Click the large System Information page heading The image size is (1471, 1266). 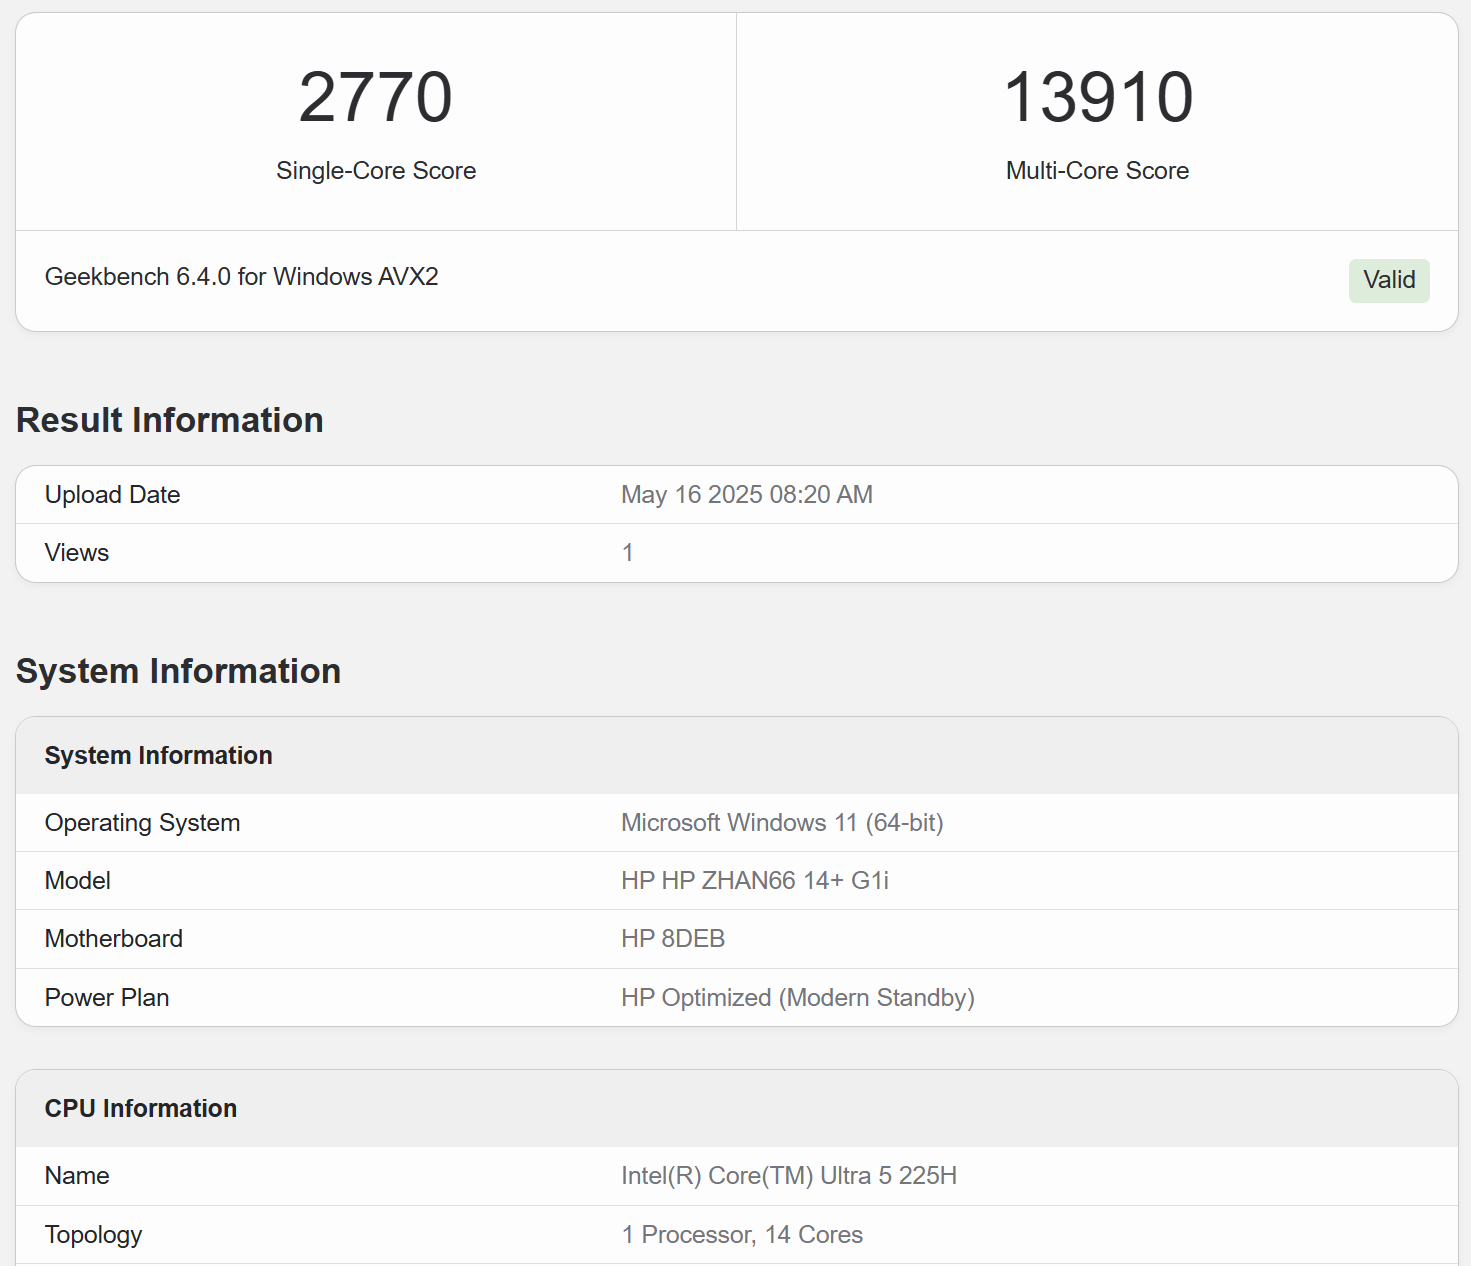pyautogui.click(x=178, y=671)
